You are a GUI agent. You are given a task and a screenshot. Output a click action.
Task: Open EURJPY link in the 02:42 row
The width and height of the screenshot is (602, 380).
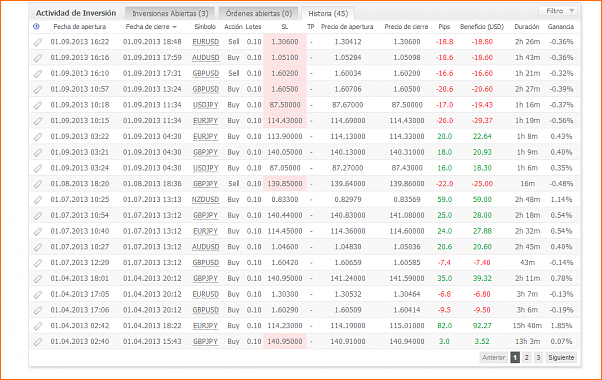tap(205, 326)
